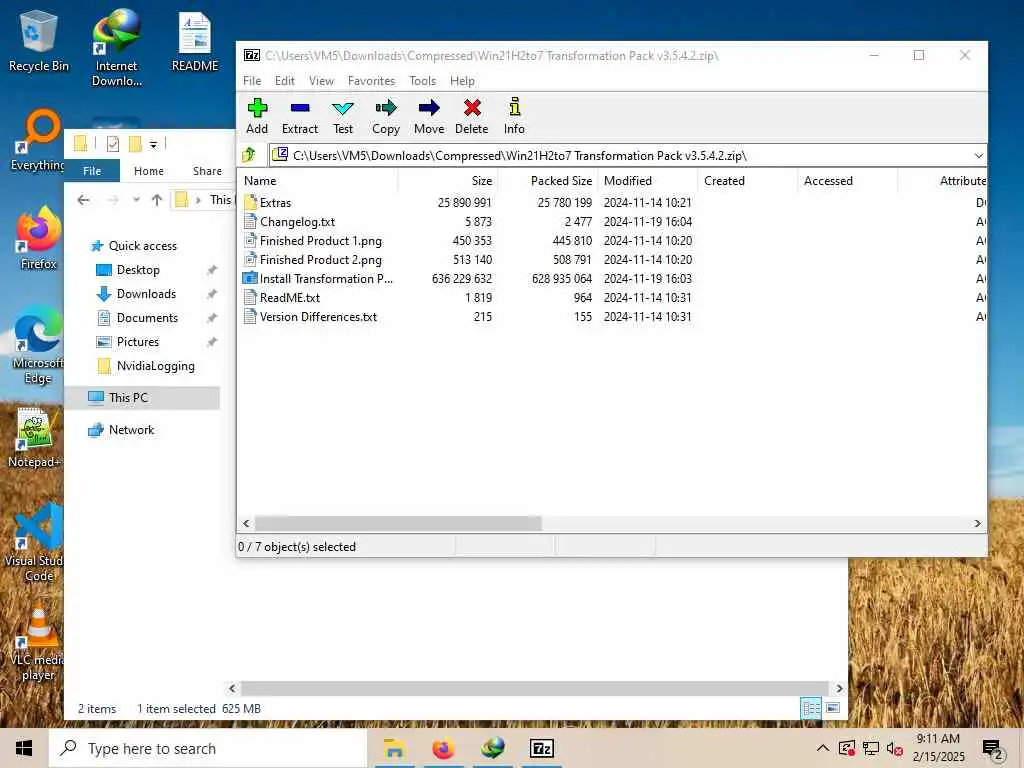The image size is (1024, 768).
Task: Click the red Delete icon
Action: (x=472, y=116)
